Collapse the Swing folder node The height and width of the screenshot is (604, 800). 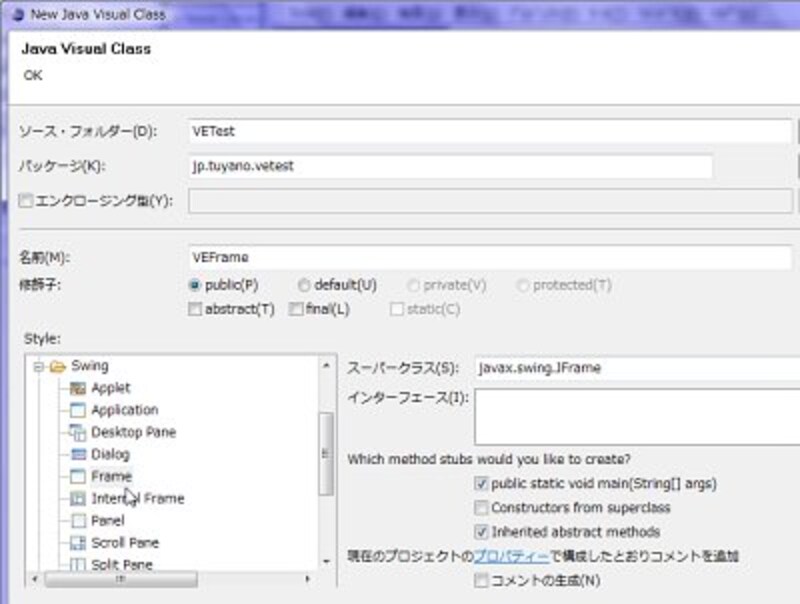click(x=39, y=366)
